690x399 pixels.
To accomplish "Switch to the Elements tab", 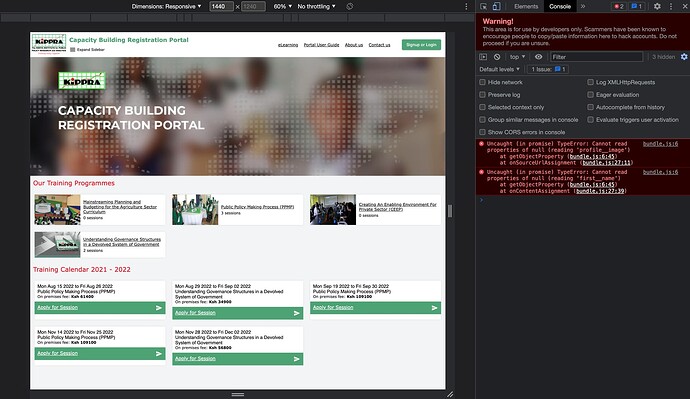I will (x=526, y=6).
